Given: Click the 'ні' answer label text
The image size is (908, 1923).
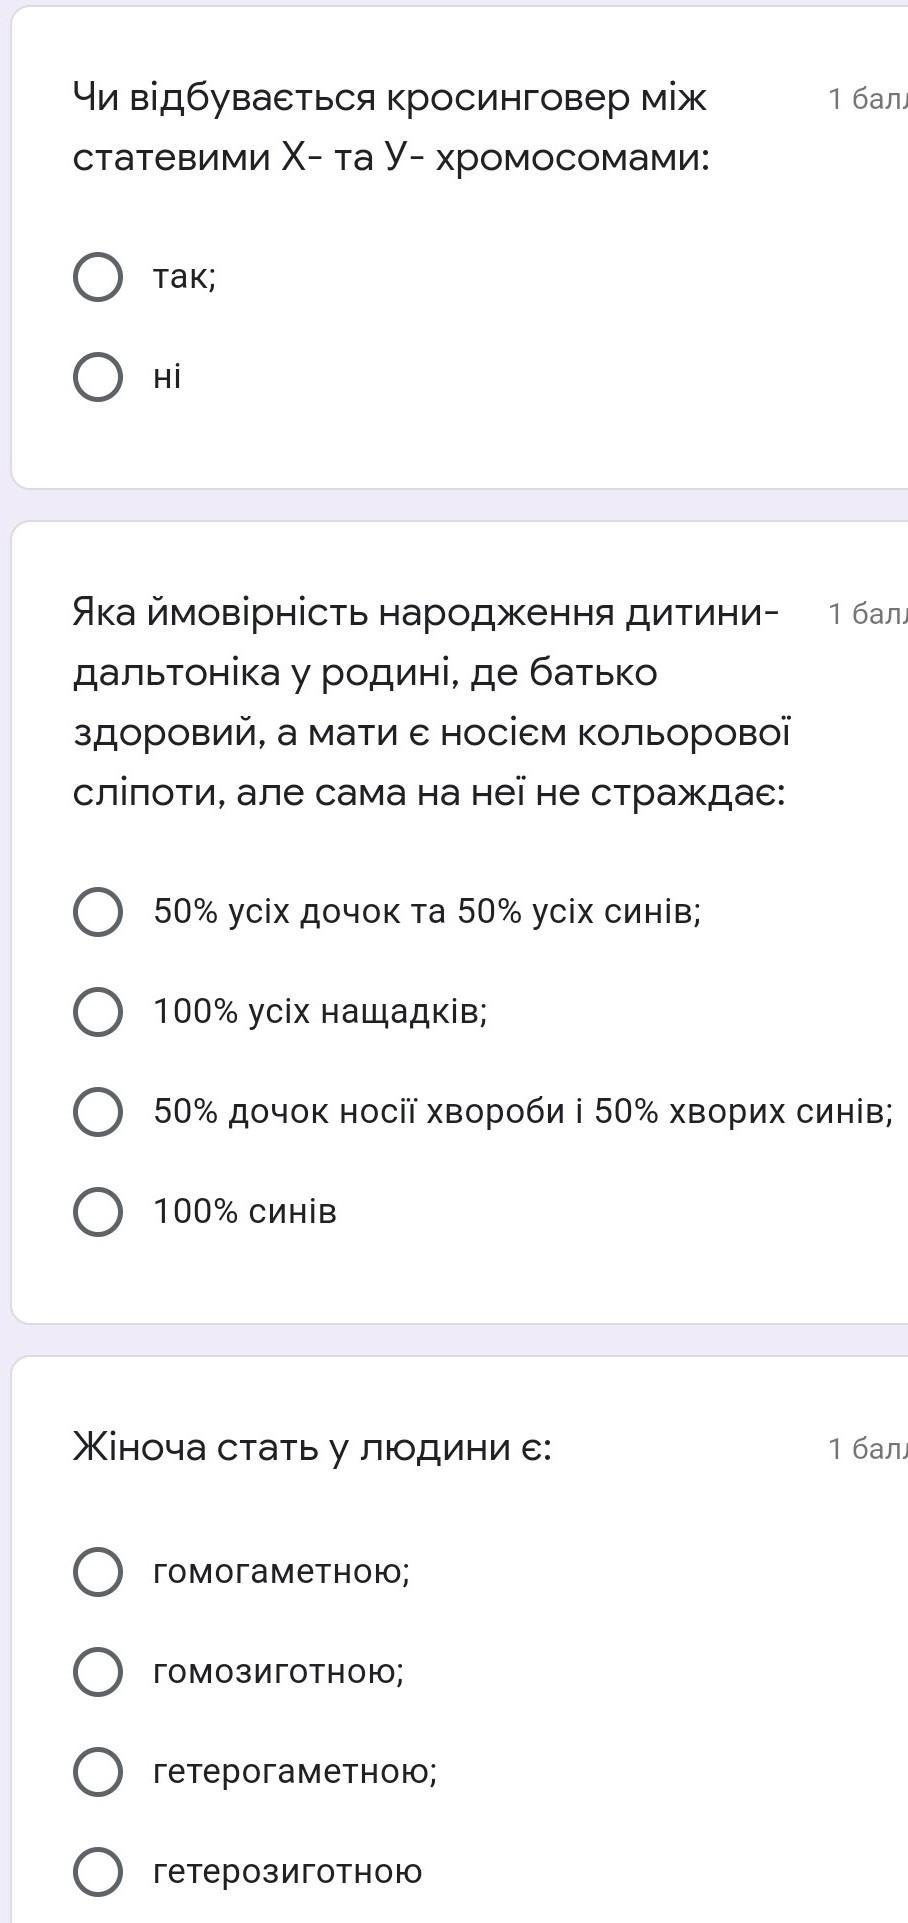Looking at the screenshot, I should click(167, 376).
